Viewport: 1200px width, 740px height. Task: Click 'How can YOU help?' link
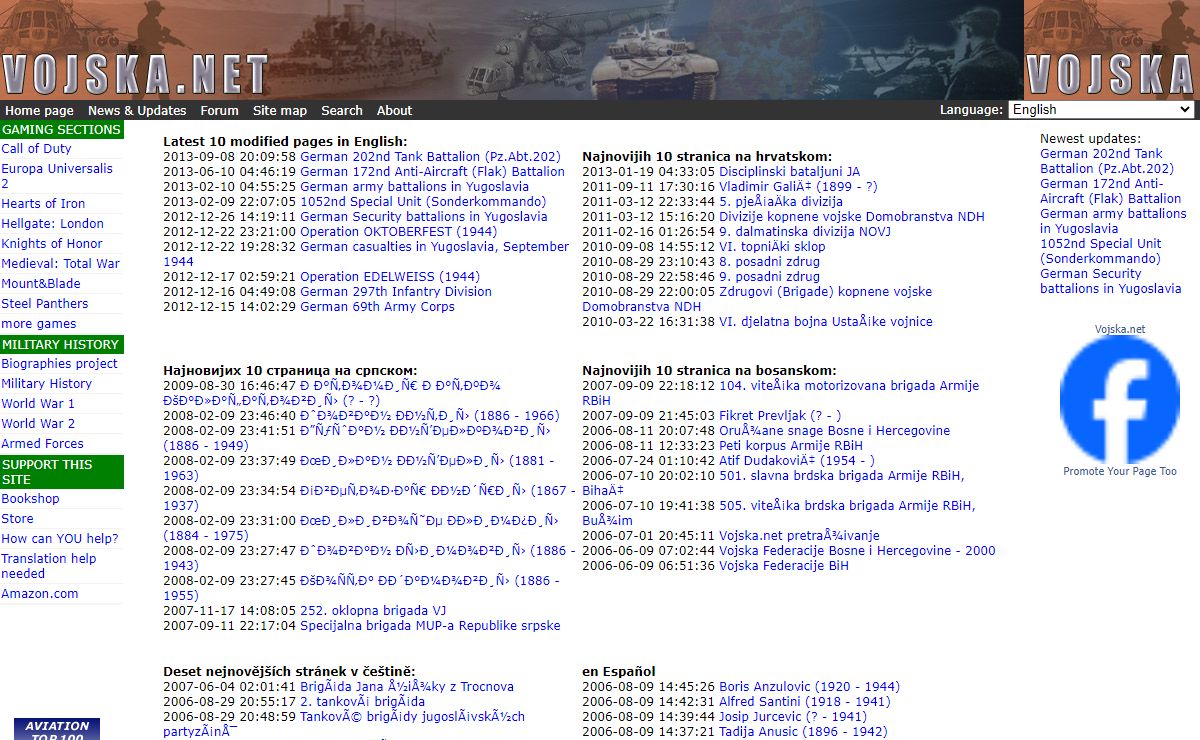click(x=60, y=539)
